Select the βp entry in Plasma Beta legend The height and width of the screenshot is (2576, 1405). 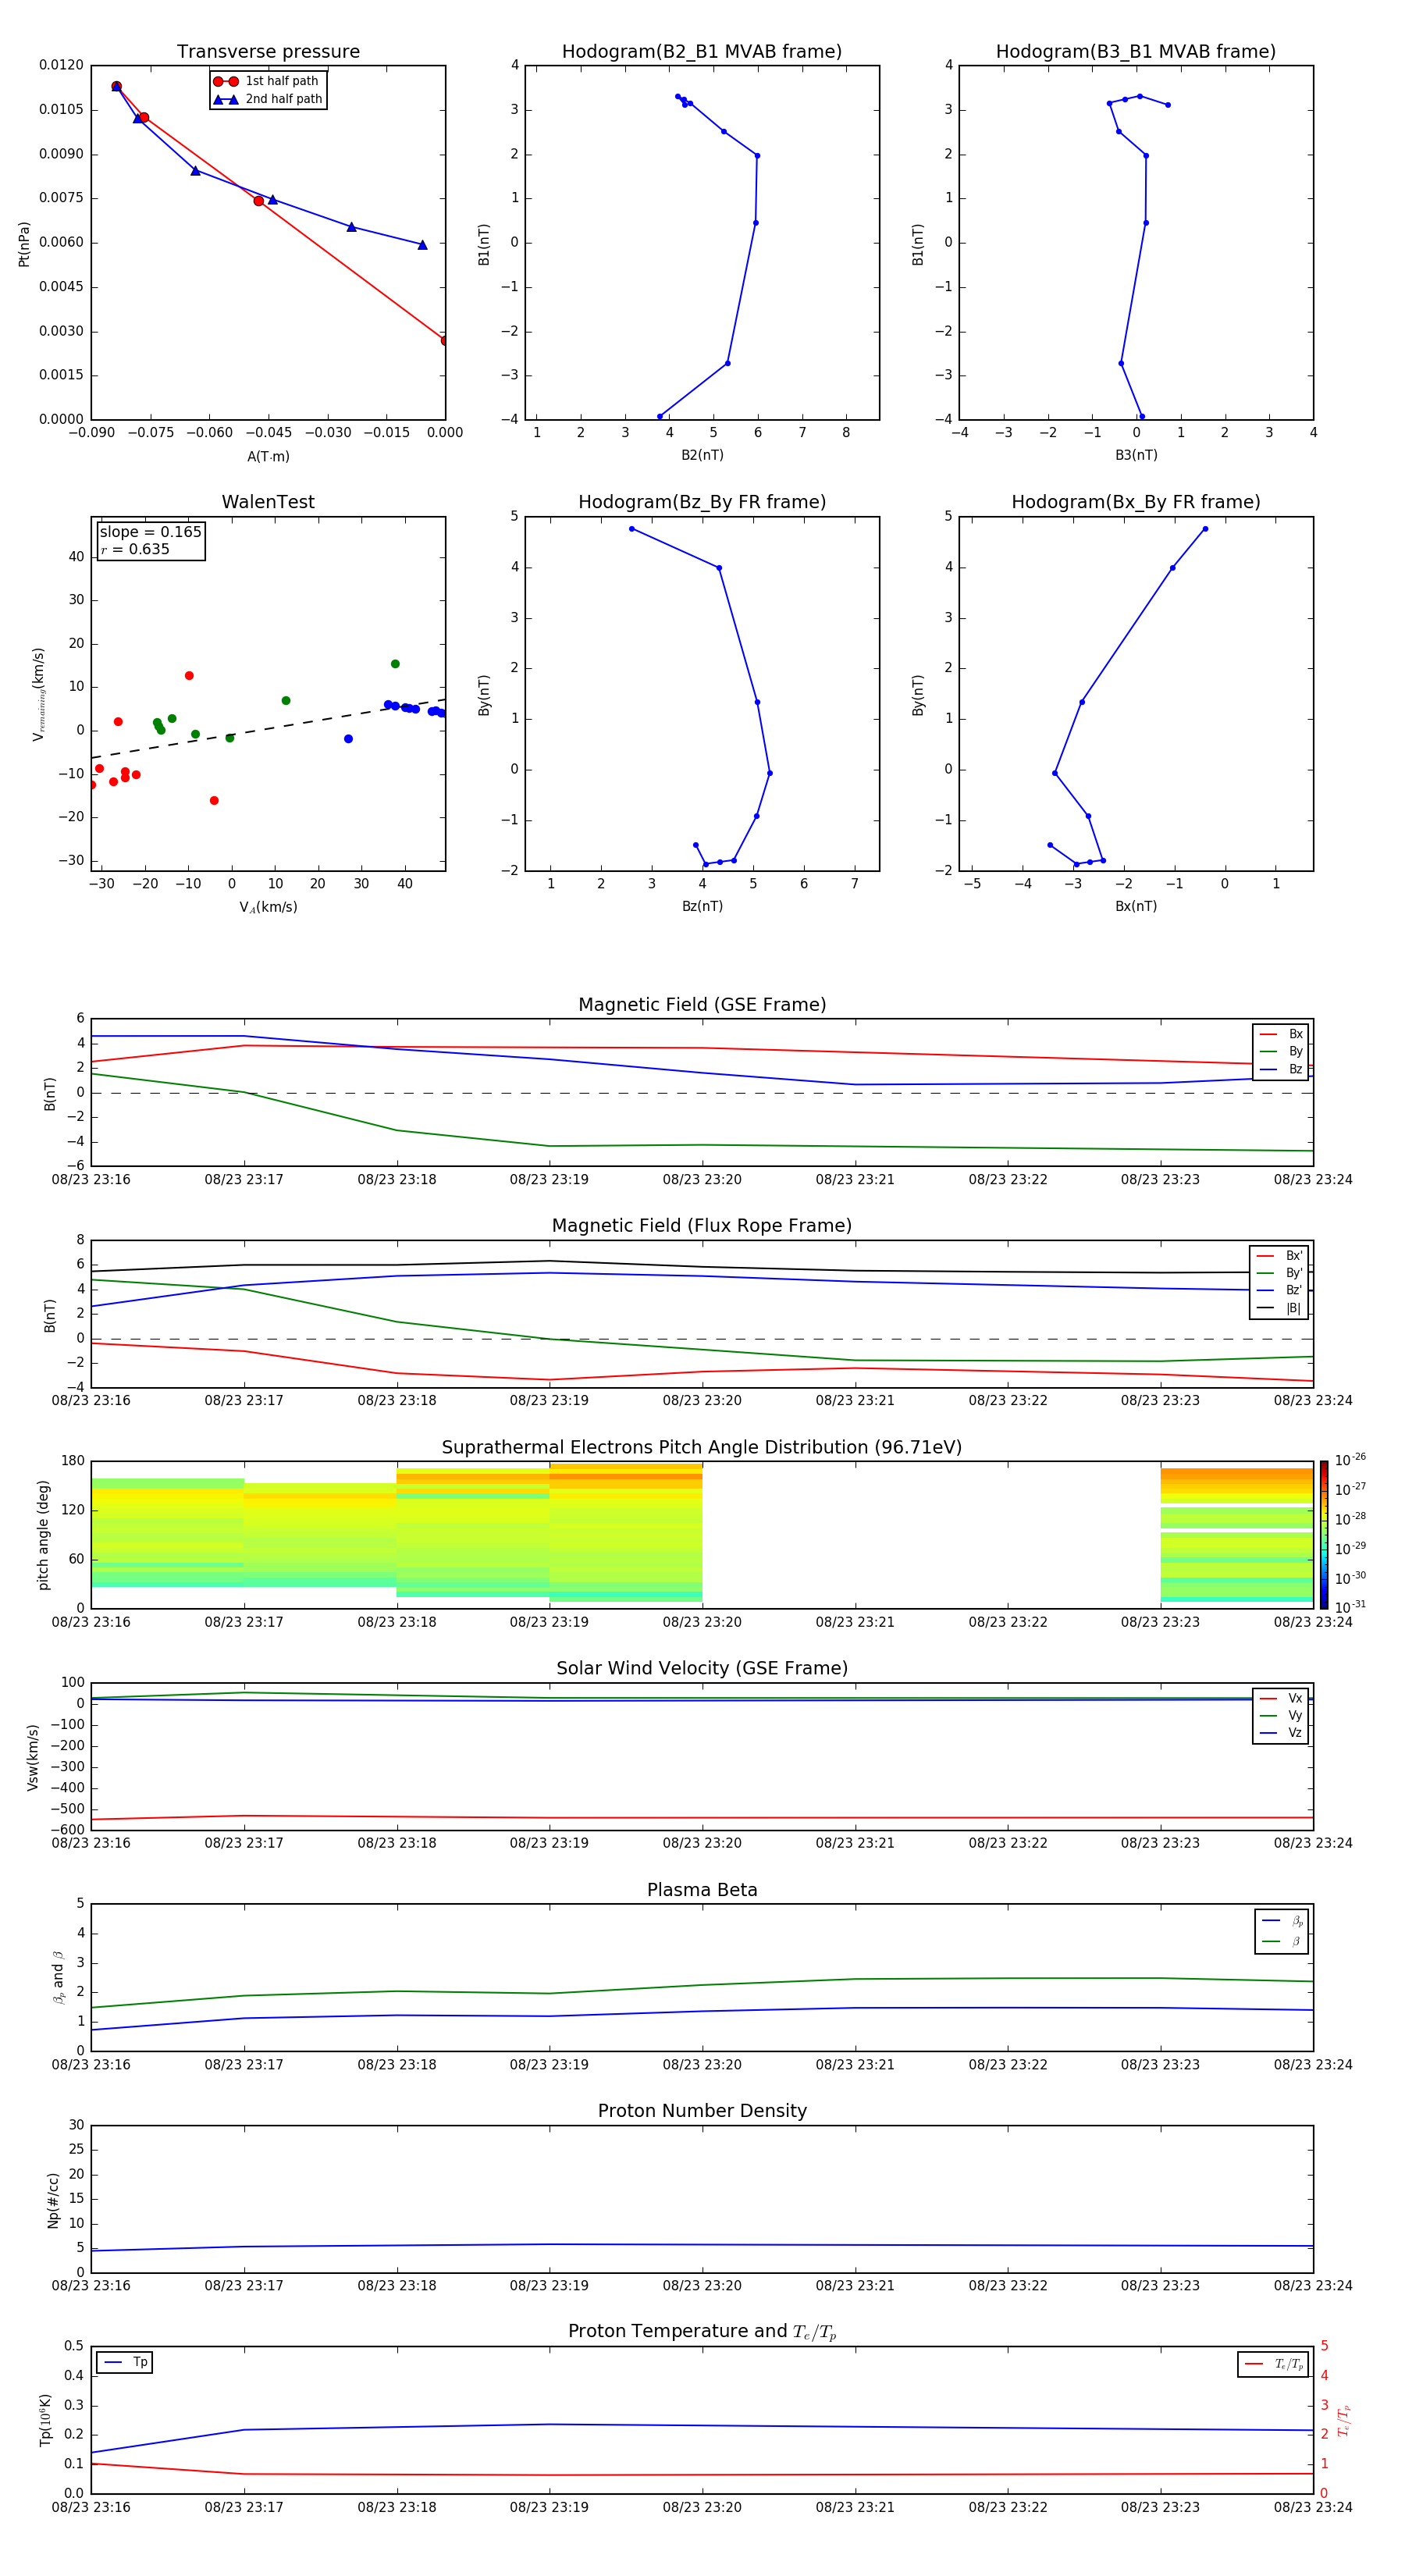pos(1282,1921)
